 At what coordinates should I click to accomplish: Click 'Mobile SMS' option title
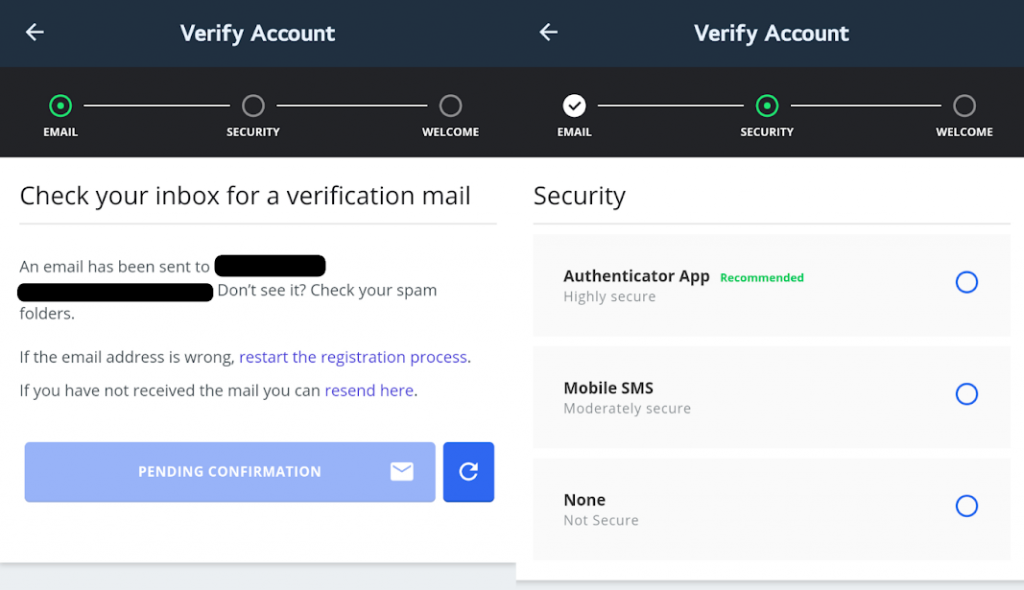[x=609, y=388]
